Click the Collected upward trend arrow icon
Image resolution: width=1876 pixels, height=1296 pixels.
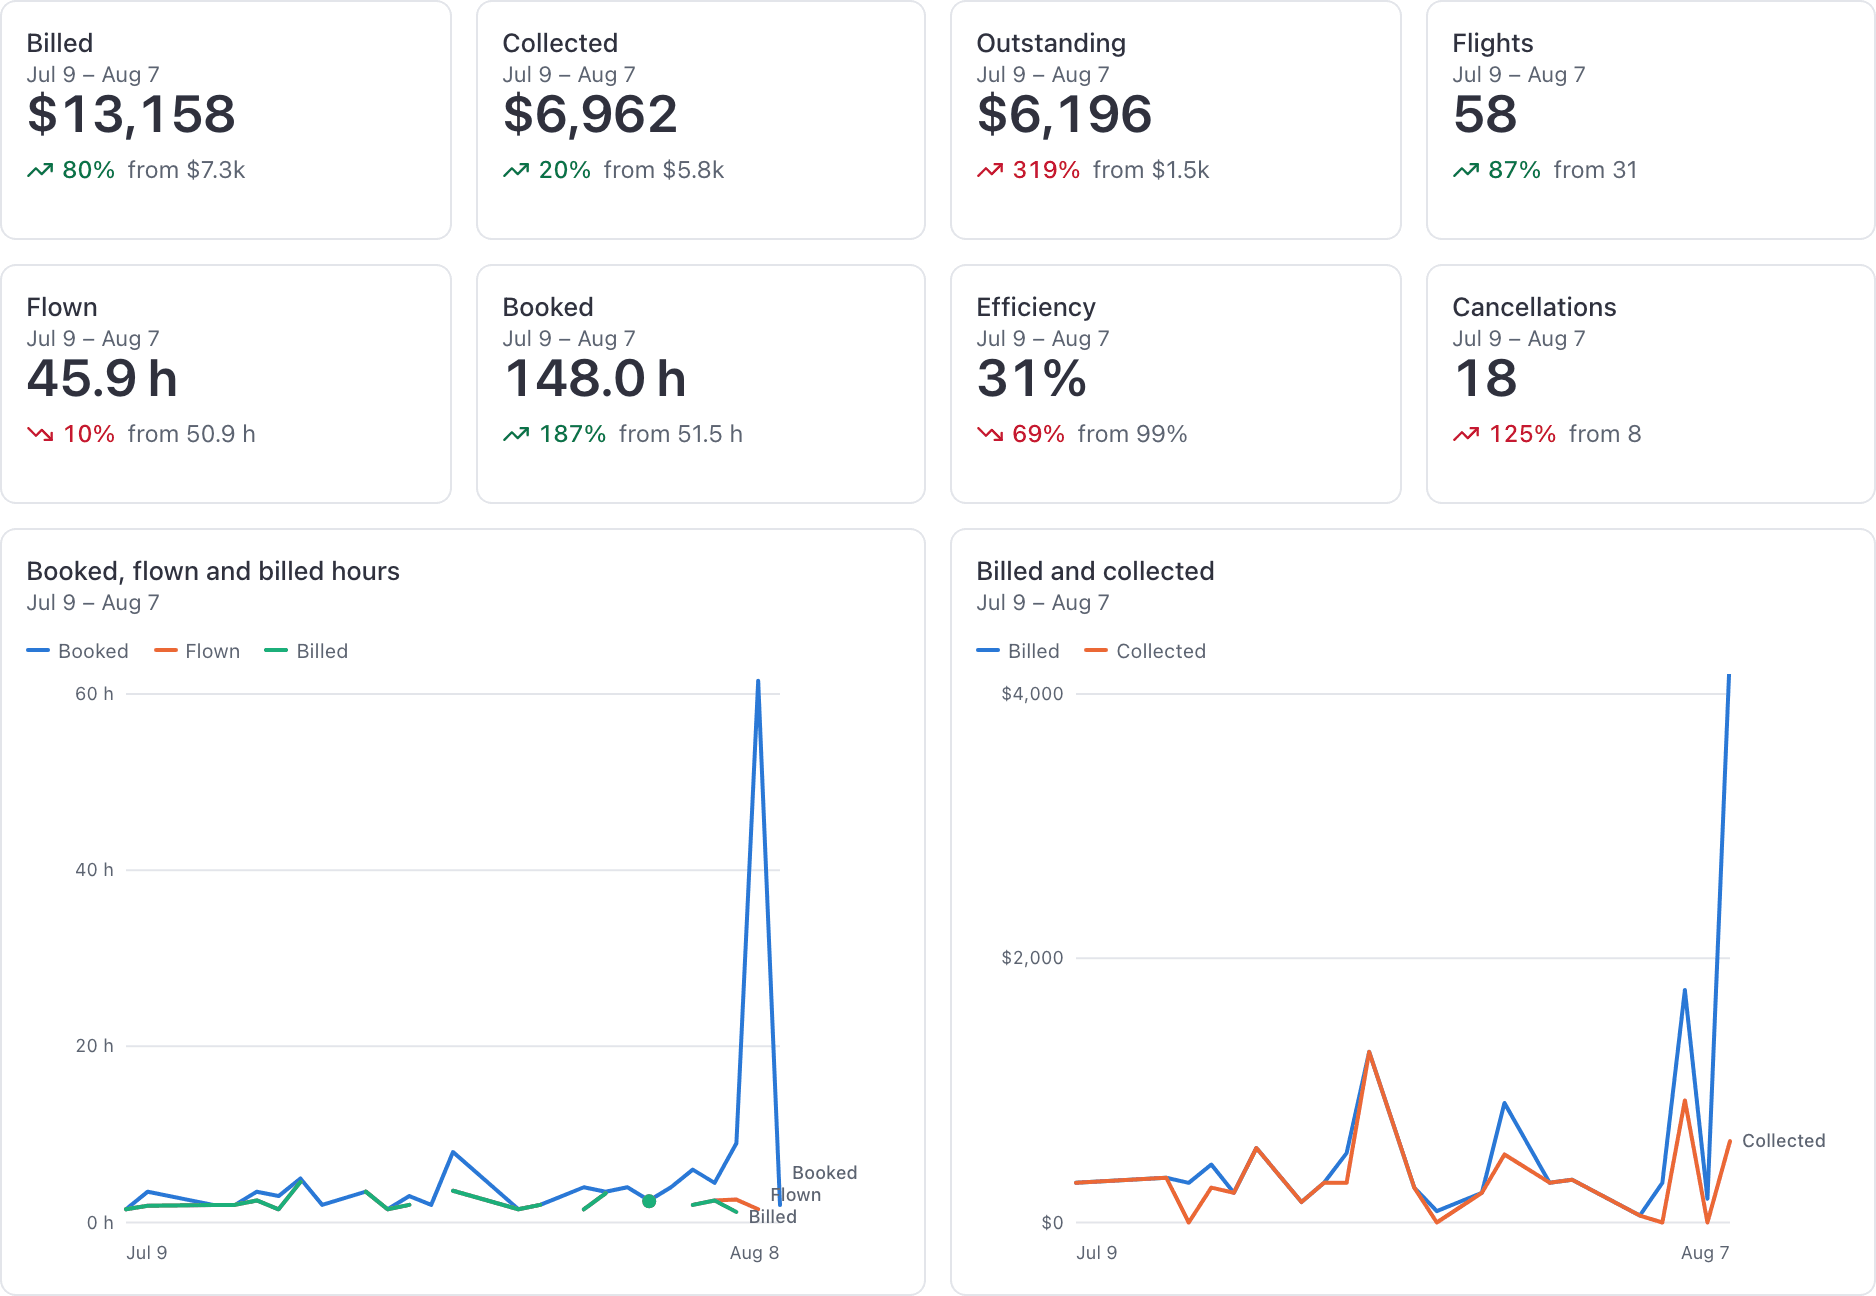tap(516, 170)
